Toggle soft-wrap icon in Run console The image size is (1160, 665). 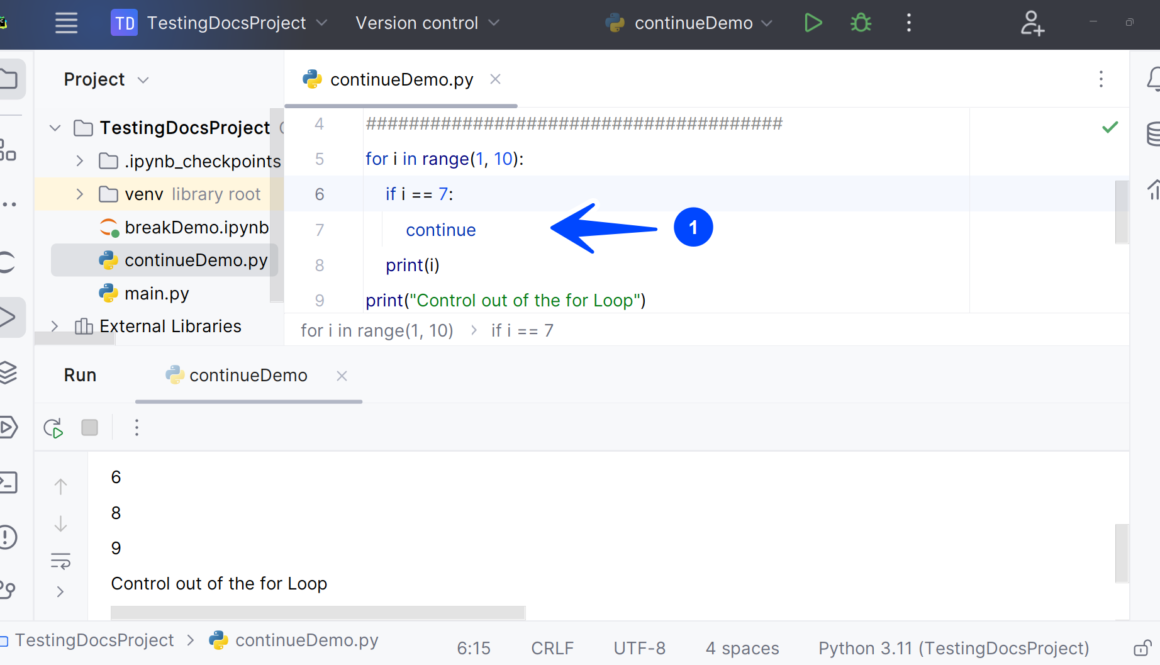[x=60, y=559]
